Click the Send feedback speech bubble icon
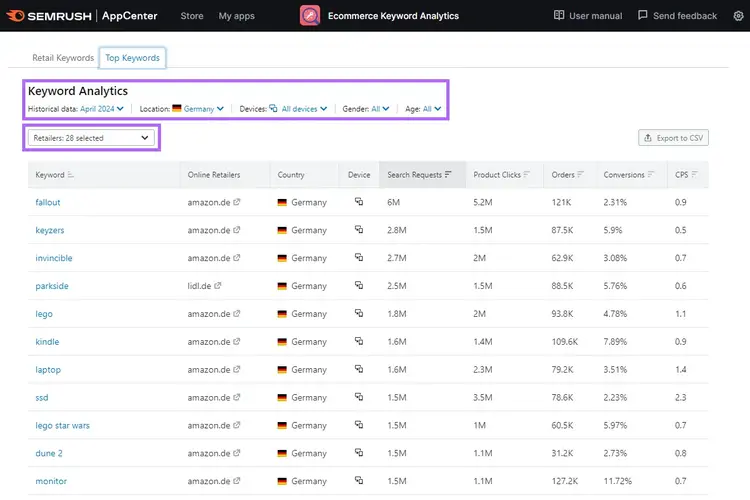This screenshot has height=500, width=750. pyautogui.click(x=643, y=15)
